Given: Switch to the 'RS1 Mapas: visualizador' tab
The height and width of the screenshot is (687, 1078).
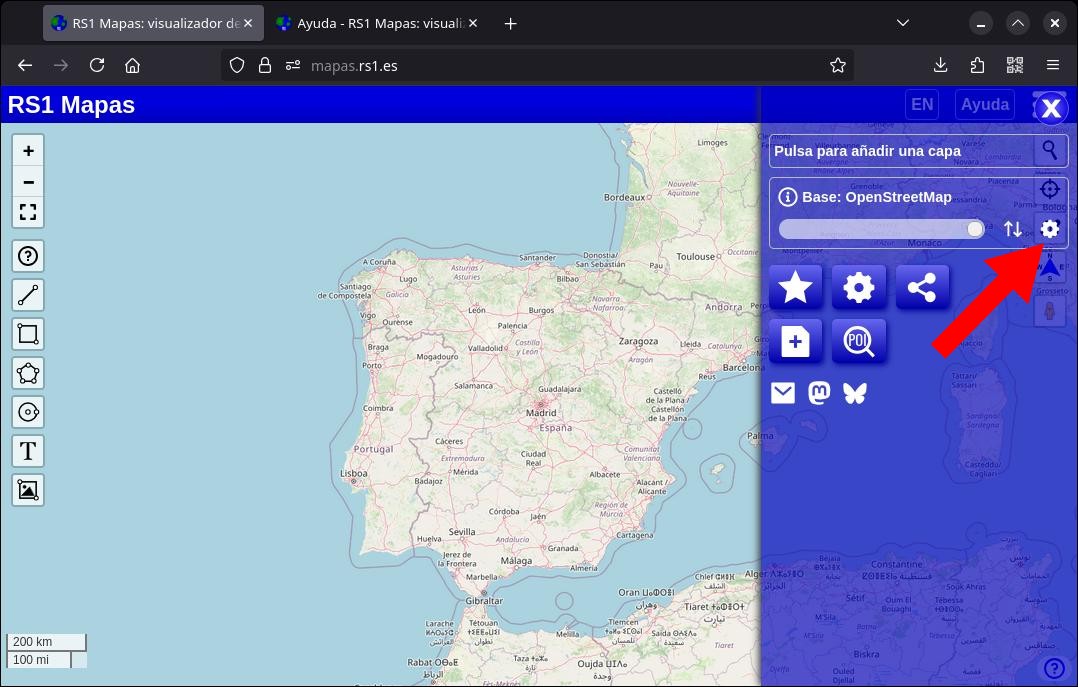Looking at the screenshot, I should click(x=153, y=23).
